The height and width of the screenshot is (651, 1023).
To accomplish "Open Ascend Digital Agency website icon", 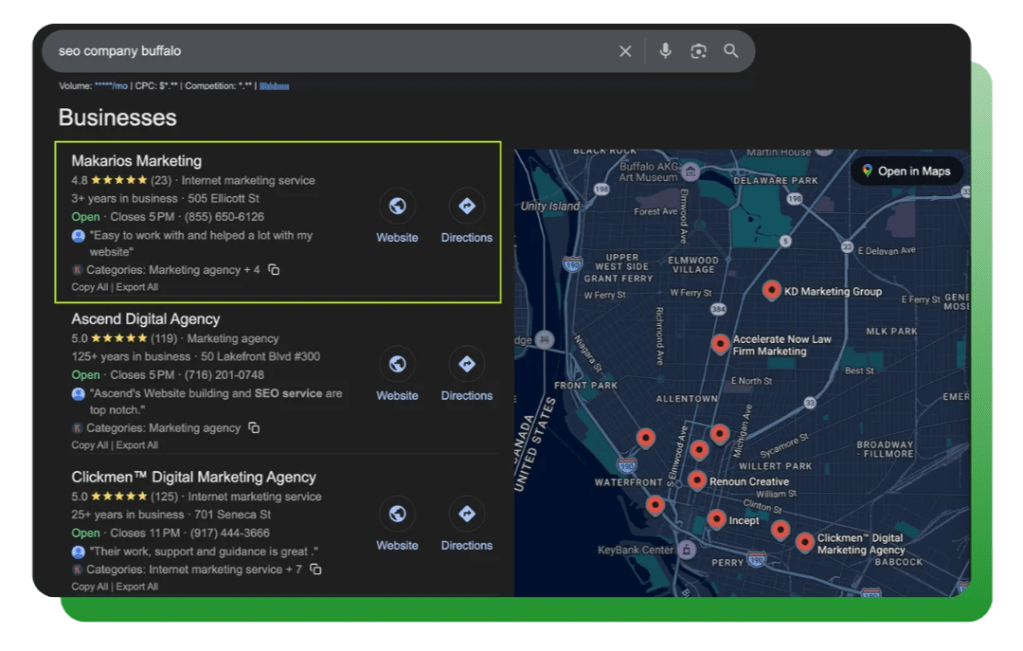I will pyautogui.click(x=397, y=365).
